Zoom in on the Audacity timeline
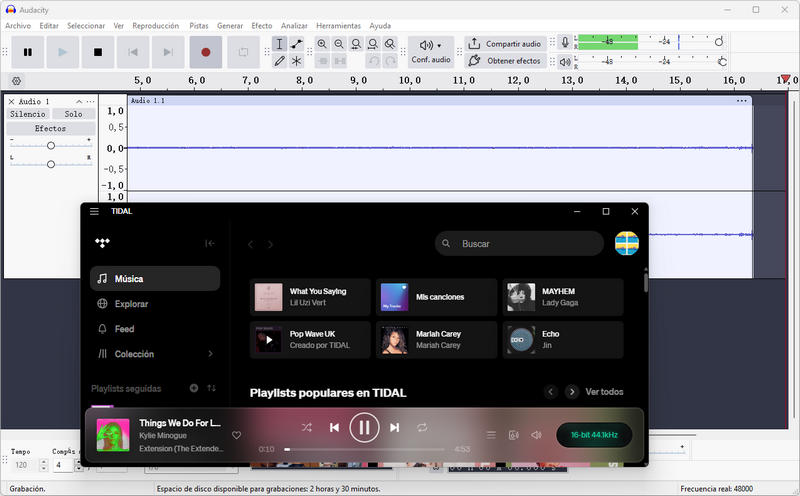This screenshot has height=496, width=800. 322,44
